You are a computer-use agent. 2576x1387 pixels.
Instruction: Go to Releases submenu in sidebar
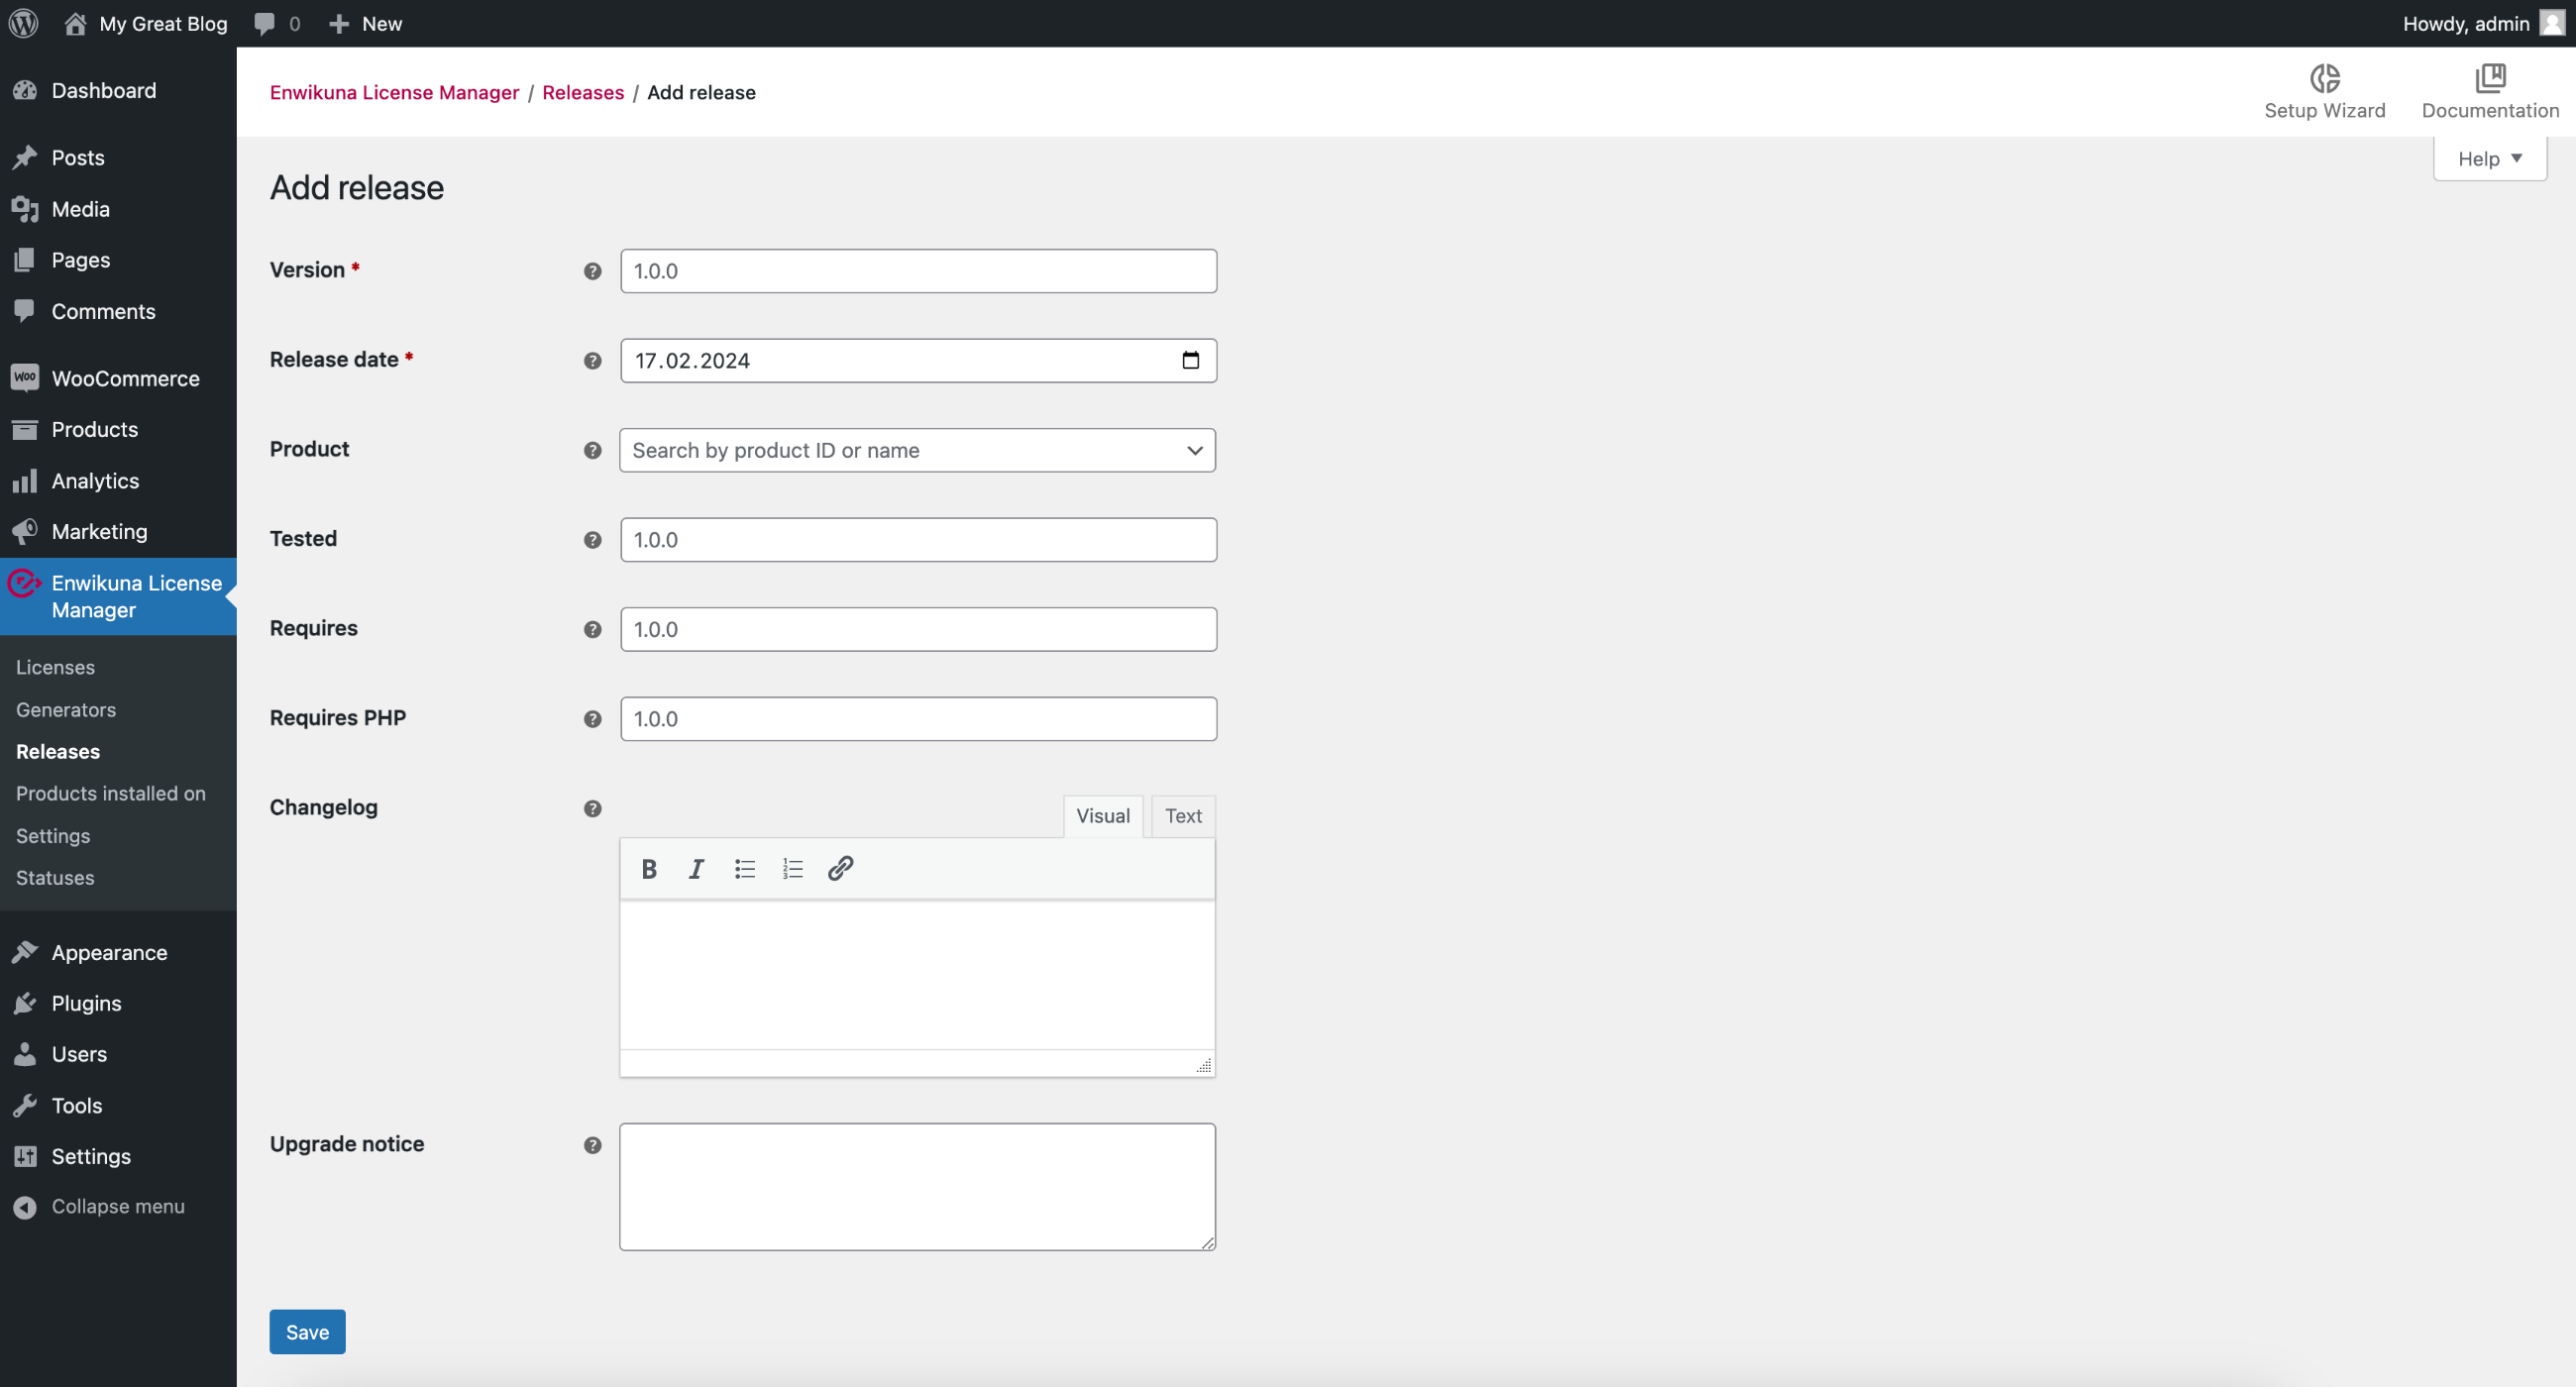point(58,752)
